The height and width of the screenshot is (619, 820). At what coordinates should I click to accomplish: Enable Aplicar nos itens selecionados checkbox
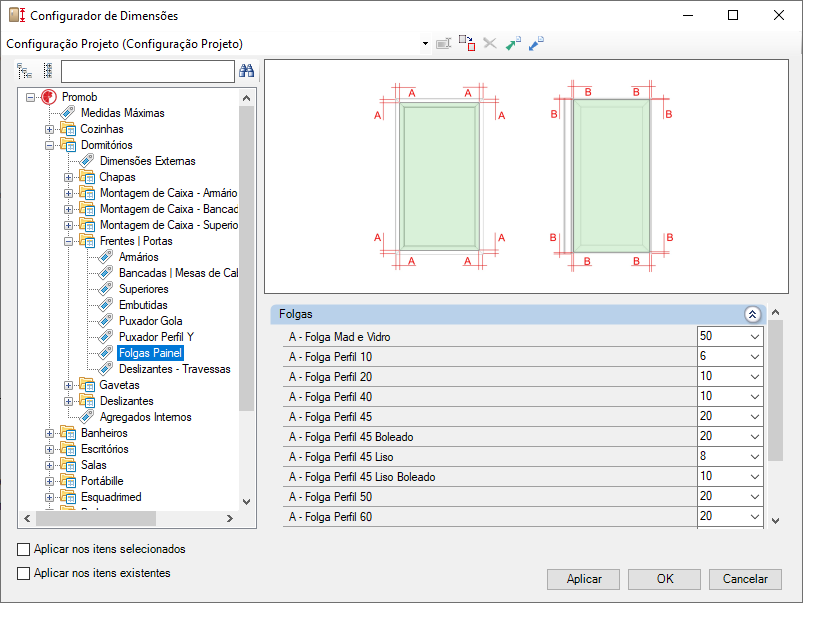coord(24,549)
